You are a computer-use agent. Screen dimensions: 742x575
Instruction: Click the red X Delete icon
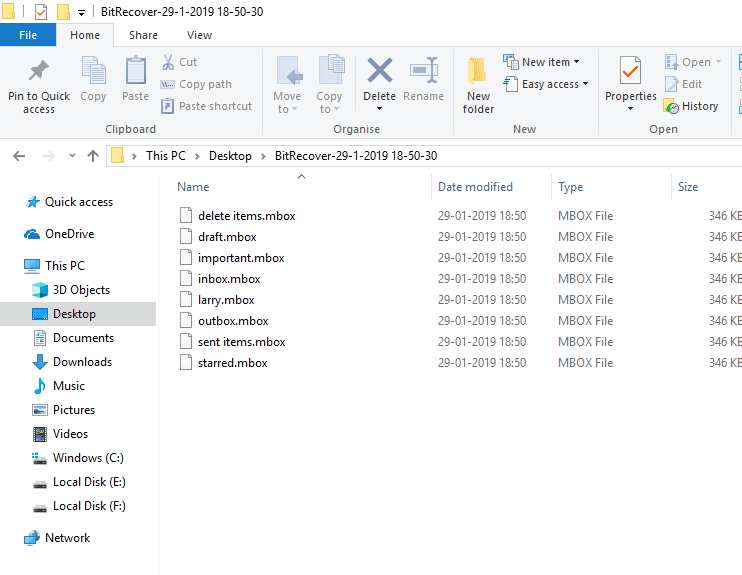click(x=380, y=71)
